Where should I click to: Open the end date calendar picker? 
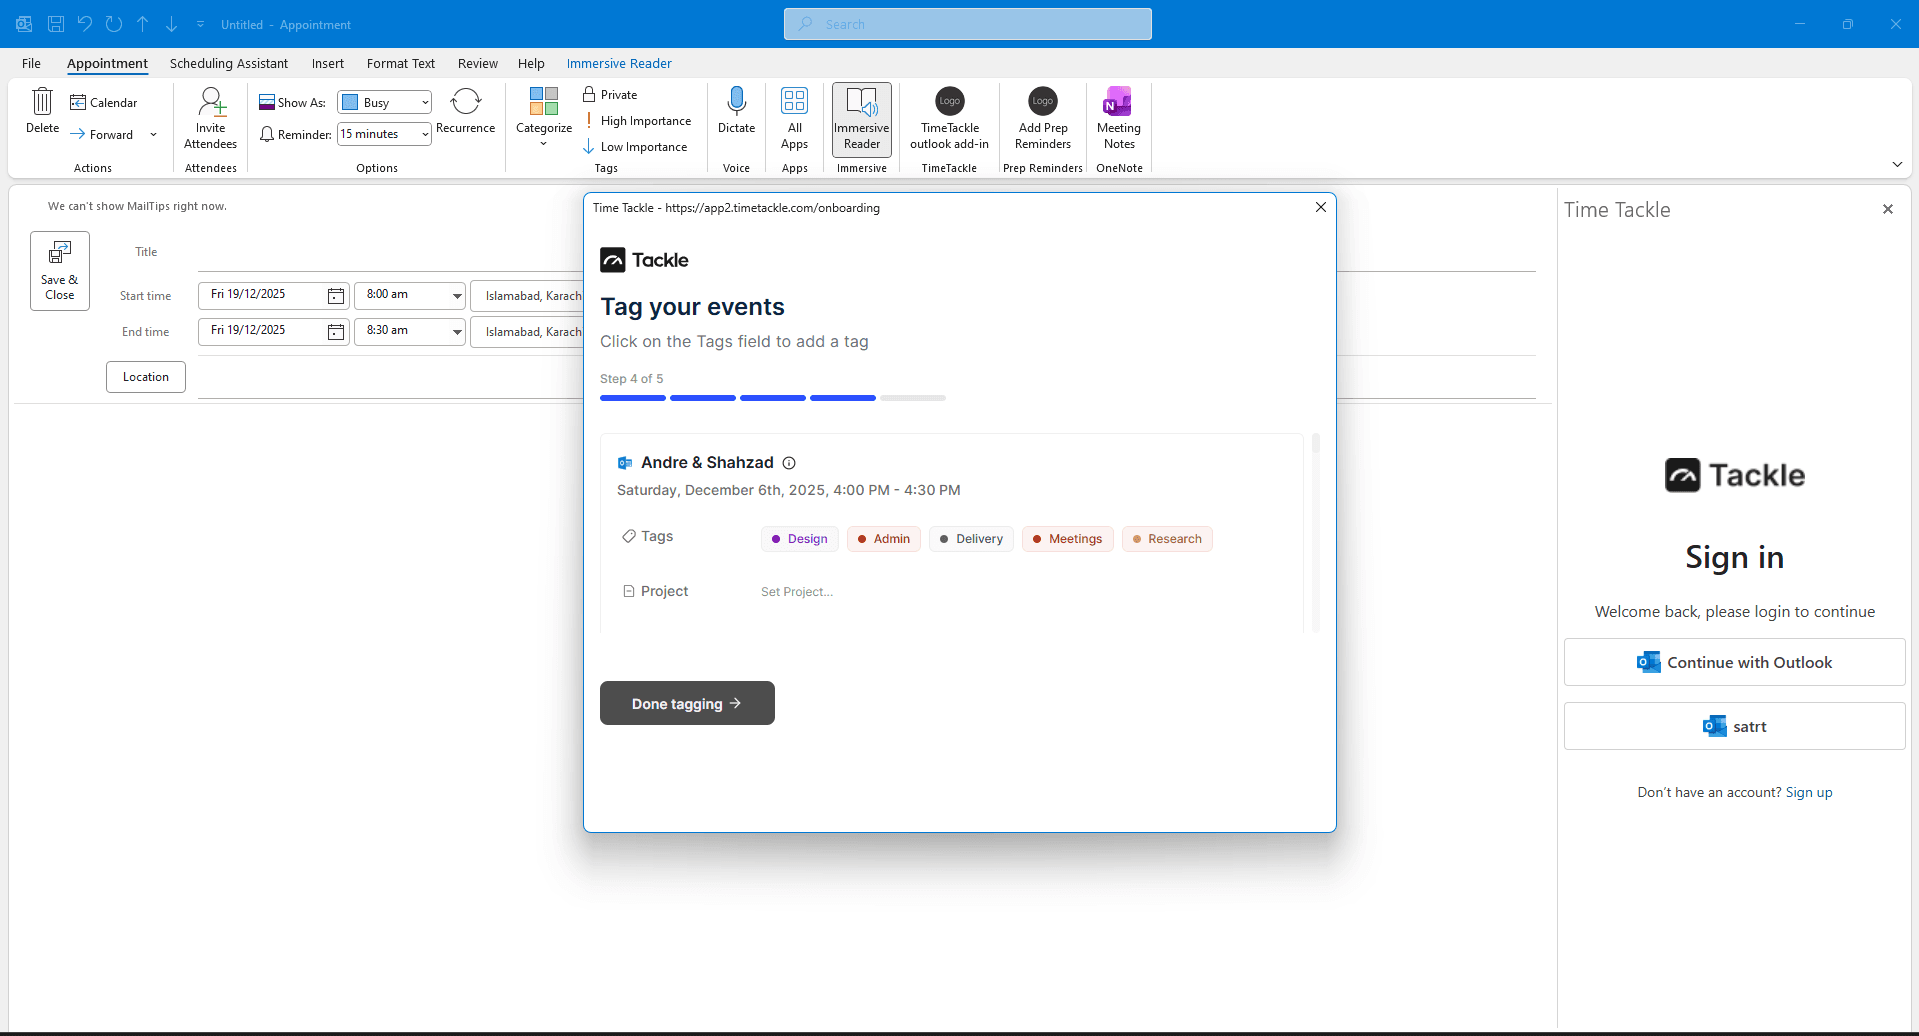(x=336, y=332)
